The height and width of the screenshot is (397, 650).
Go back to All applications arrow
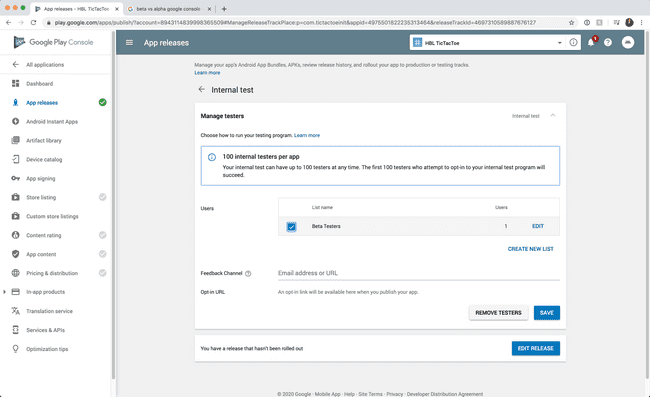tap(16, 64)
